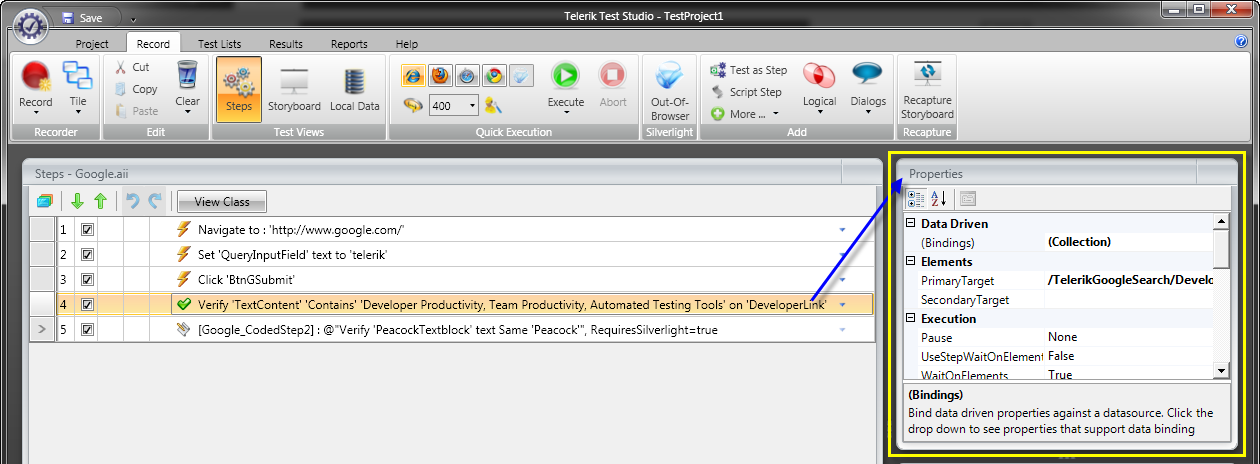Open the Reports ribbon tab
The width and height of the screenshot is (1260, 464).
[x=349, y=44]
